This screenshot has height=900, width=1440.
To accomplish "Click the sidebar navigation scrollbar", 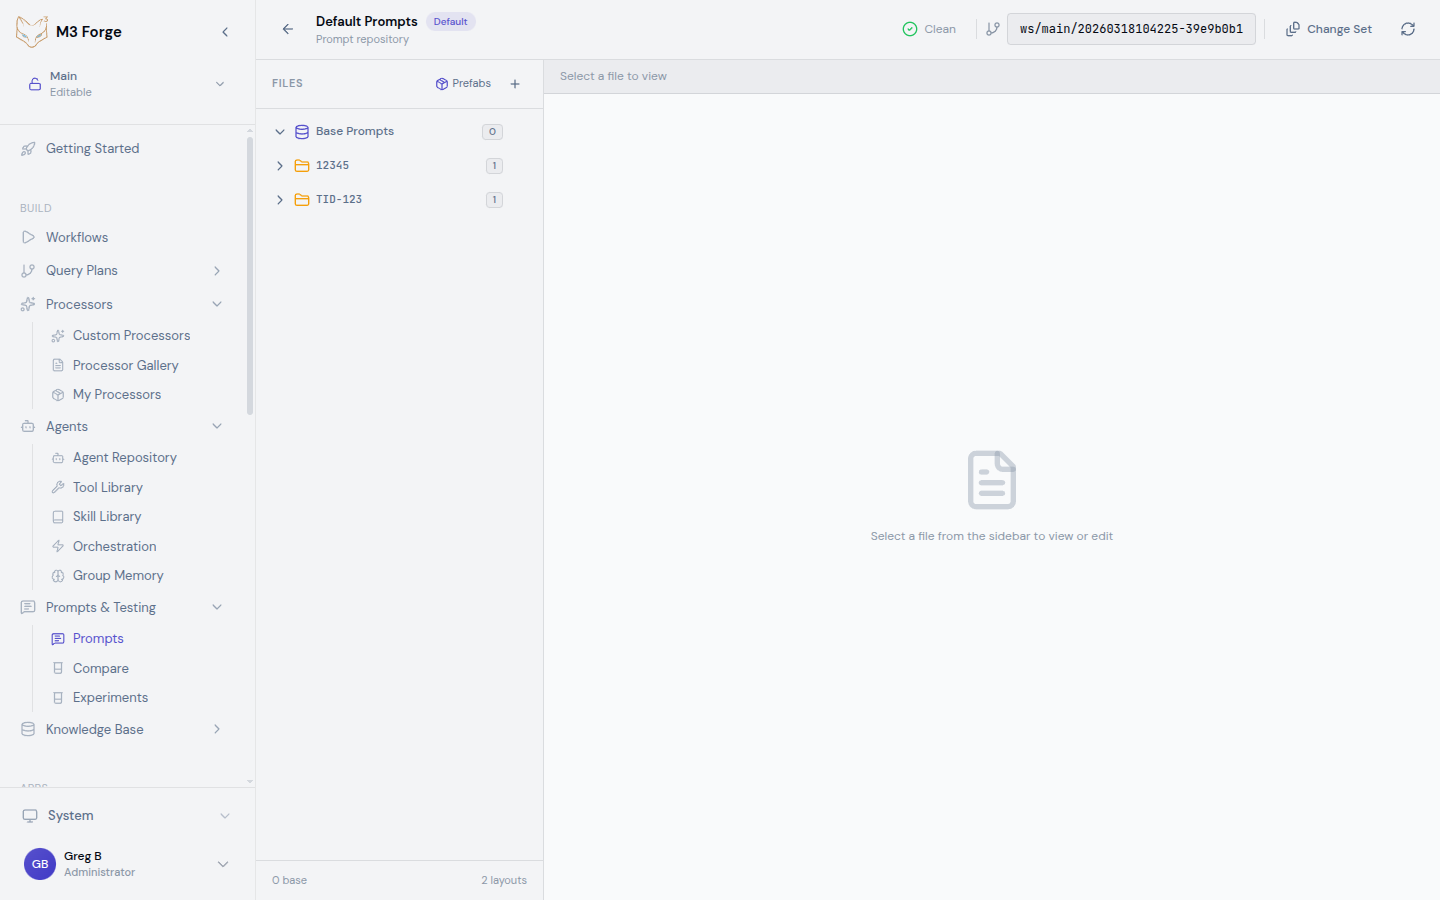I will tap(250, 275).
